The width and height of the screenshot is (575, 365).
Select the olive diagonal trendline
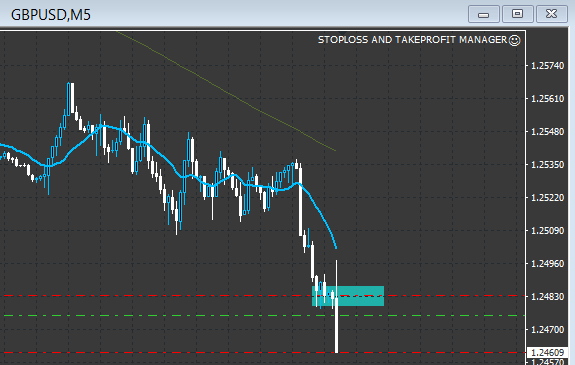(227, 92)
